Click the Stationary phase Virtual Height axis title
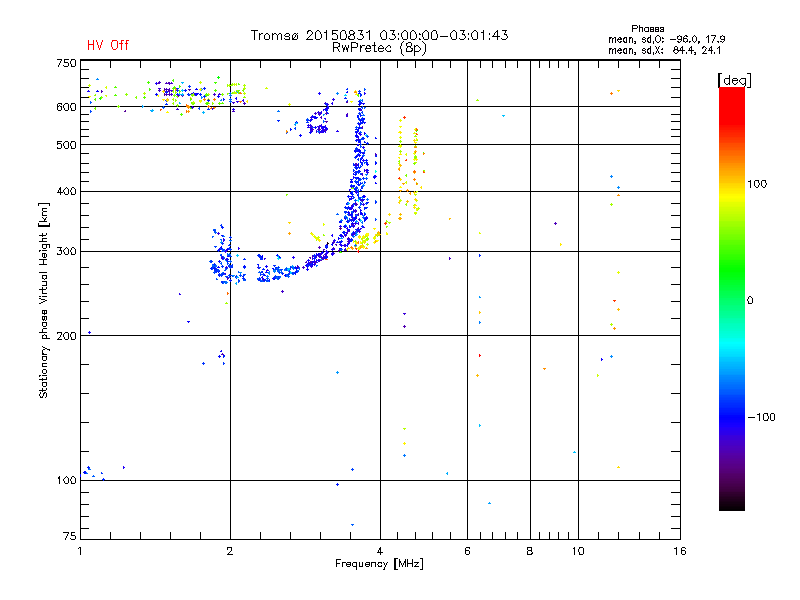 44,301
